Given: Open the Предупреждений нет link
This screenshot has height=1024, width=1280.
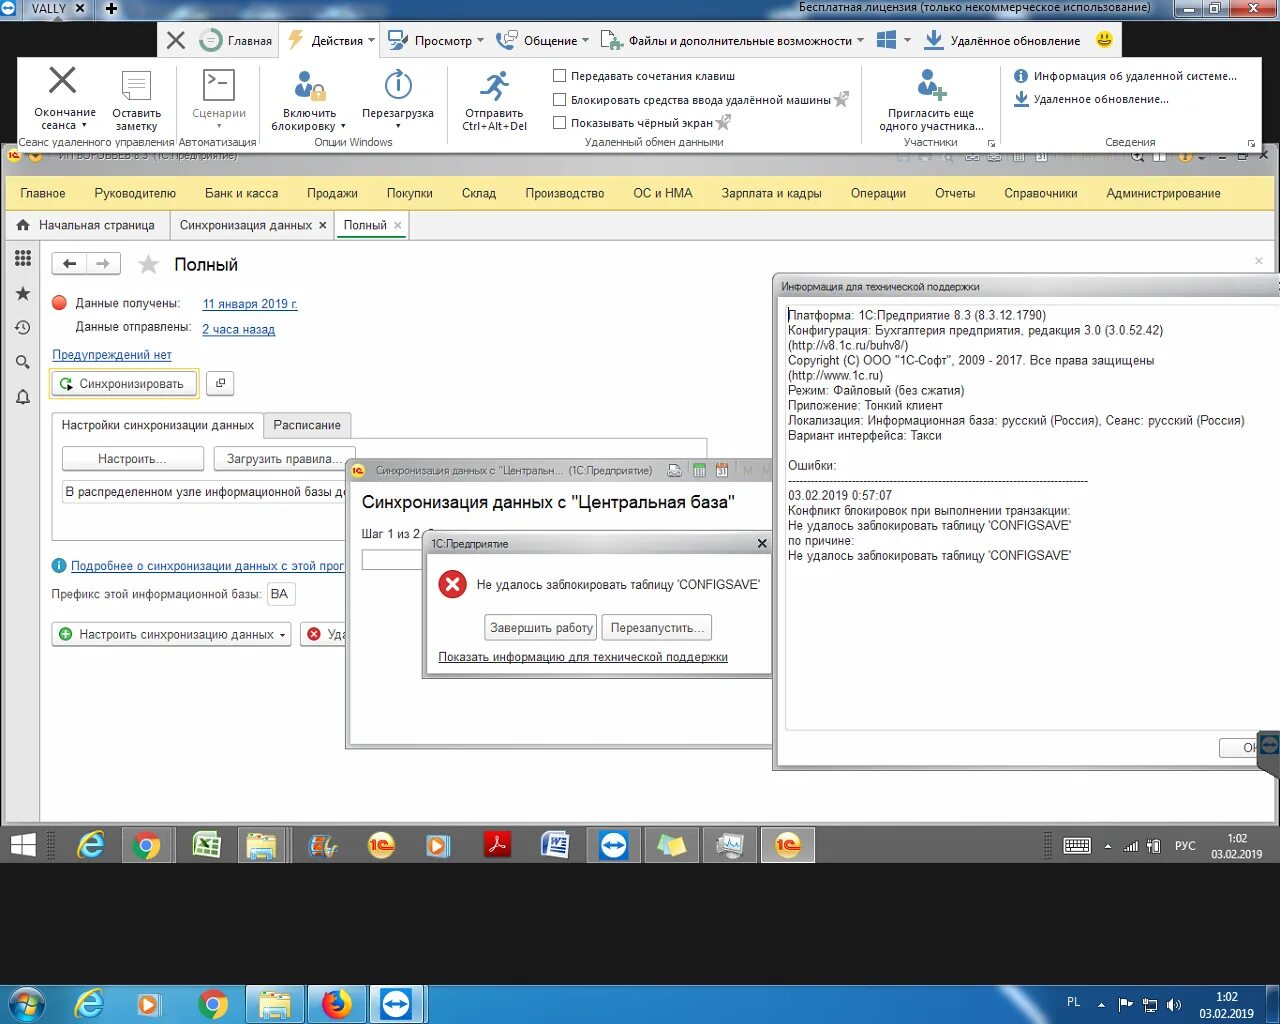Looking at the screenshot, I should click(112, 355).
